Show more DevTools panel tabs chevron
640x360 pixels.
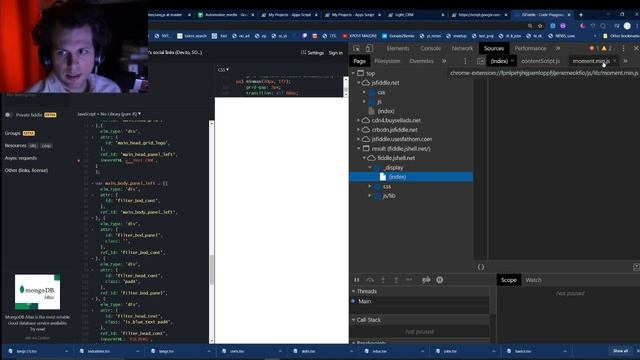point(558,48)
